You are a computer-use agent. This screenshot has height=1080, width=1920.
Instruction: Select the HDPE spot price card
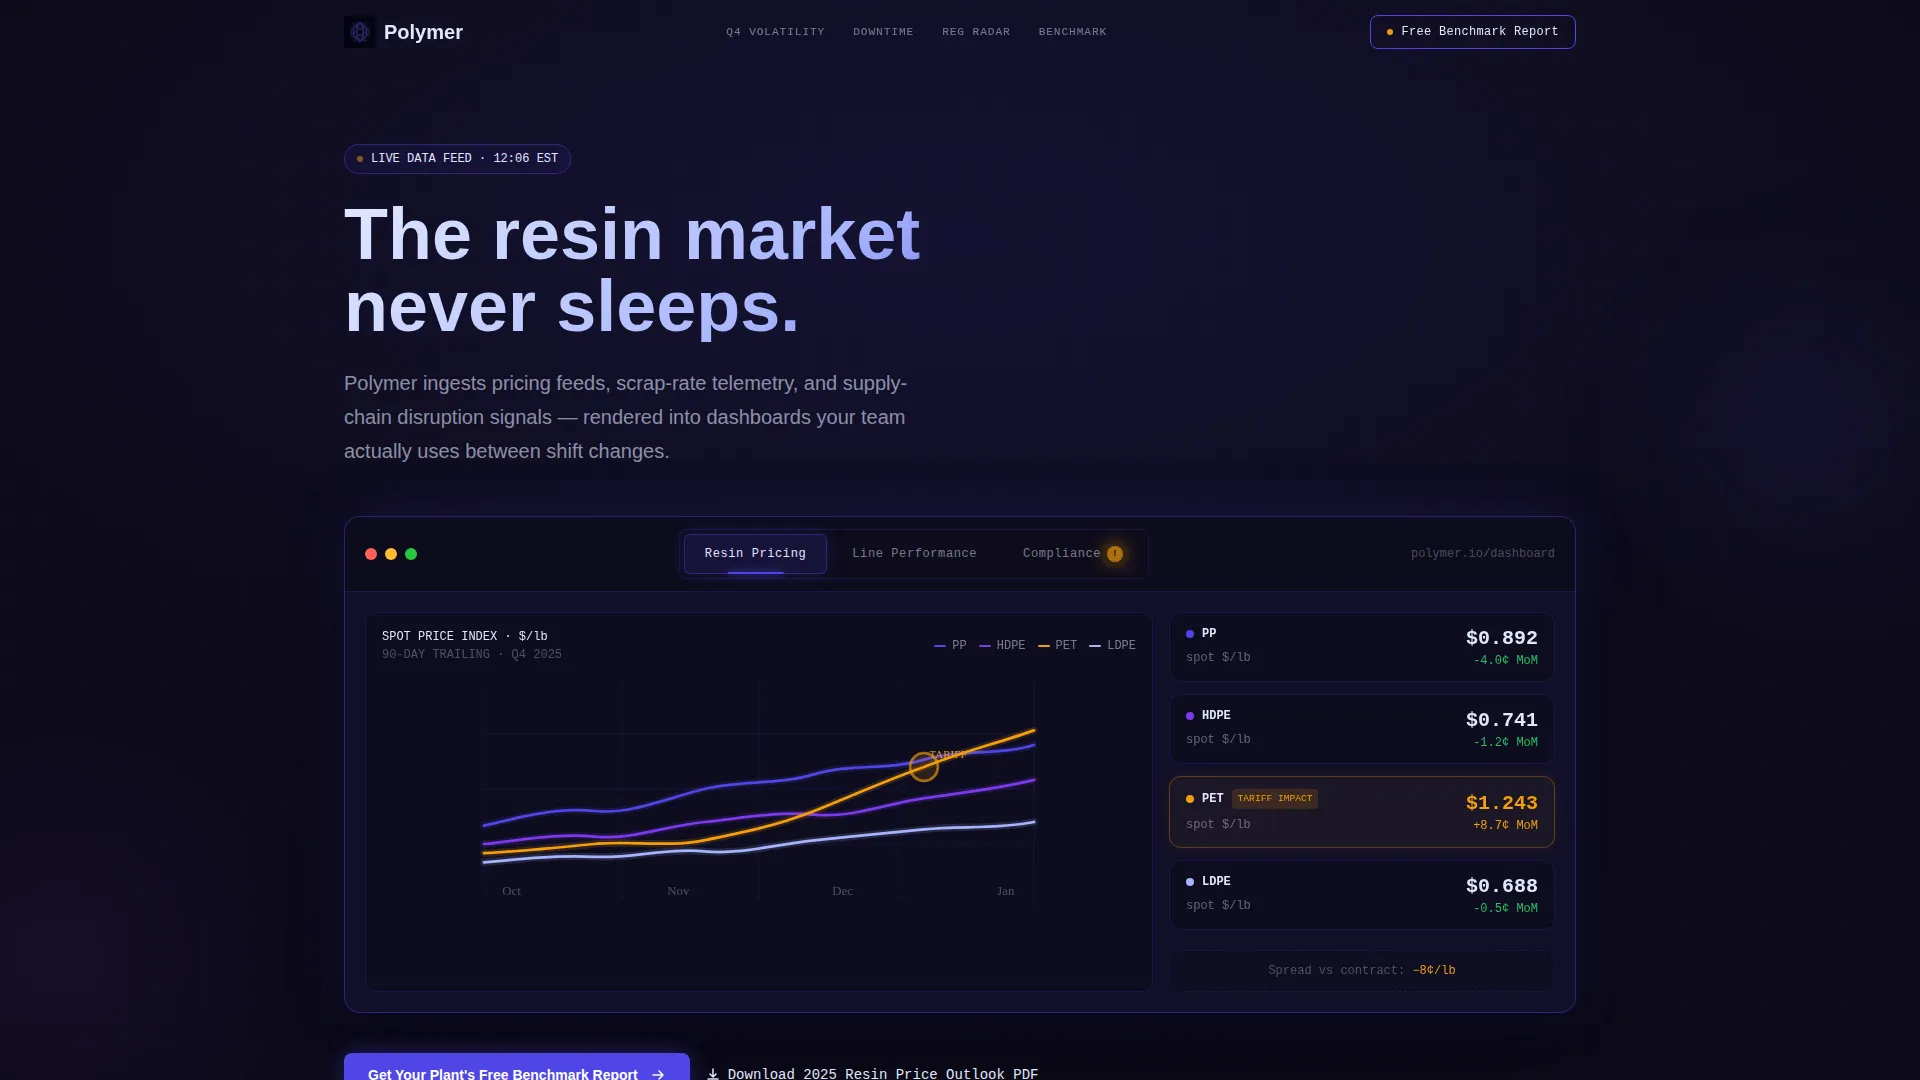pos(1361,729)
